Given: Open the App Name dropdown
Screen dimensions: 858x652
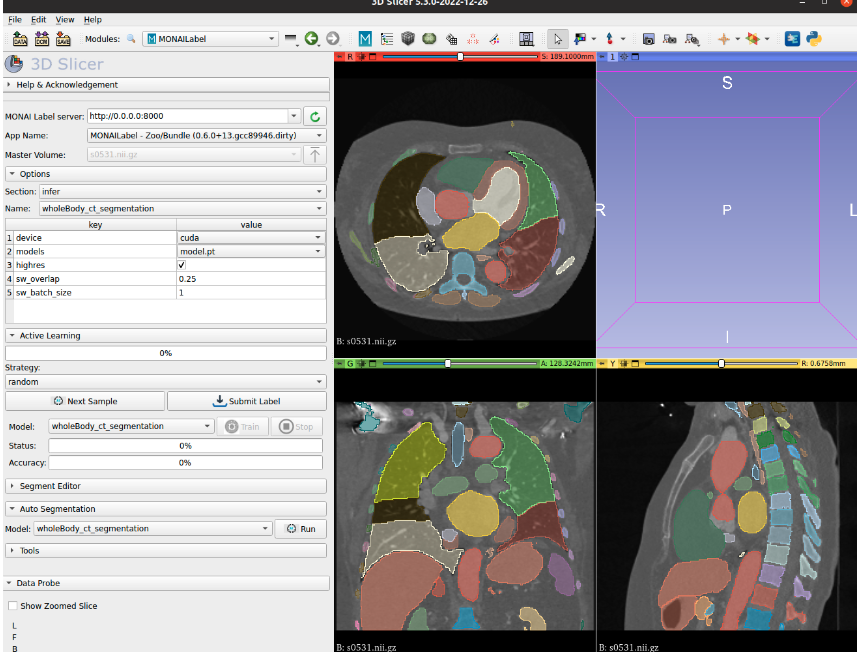Looking at the screenshot, I should pyautogui.click(x=207, y=135).
